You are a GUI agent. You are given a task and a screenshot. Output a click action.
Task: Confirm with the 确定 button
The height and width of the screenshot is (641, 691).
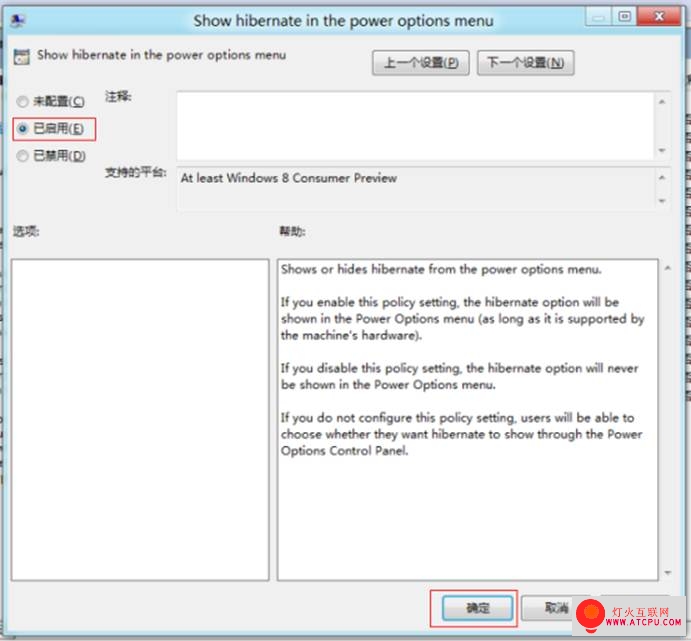tap(478, 608)
